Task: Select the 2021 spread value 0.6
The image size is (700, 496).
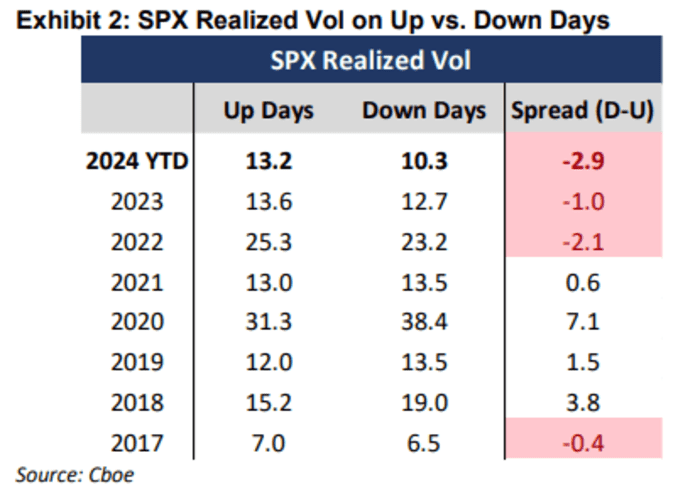Action: pos(581,280)
